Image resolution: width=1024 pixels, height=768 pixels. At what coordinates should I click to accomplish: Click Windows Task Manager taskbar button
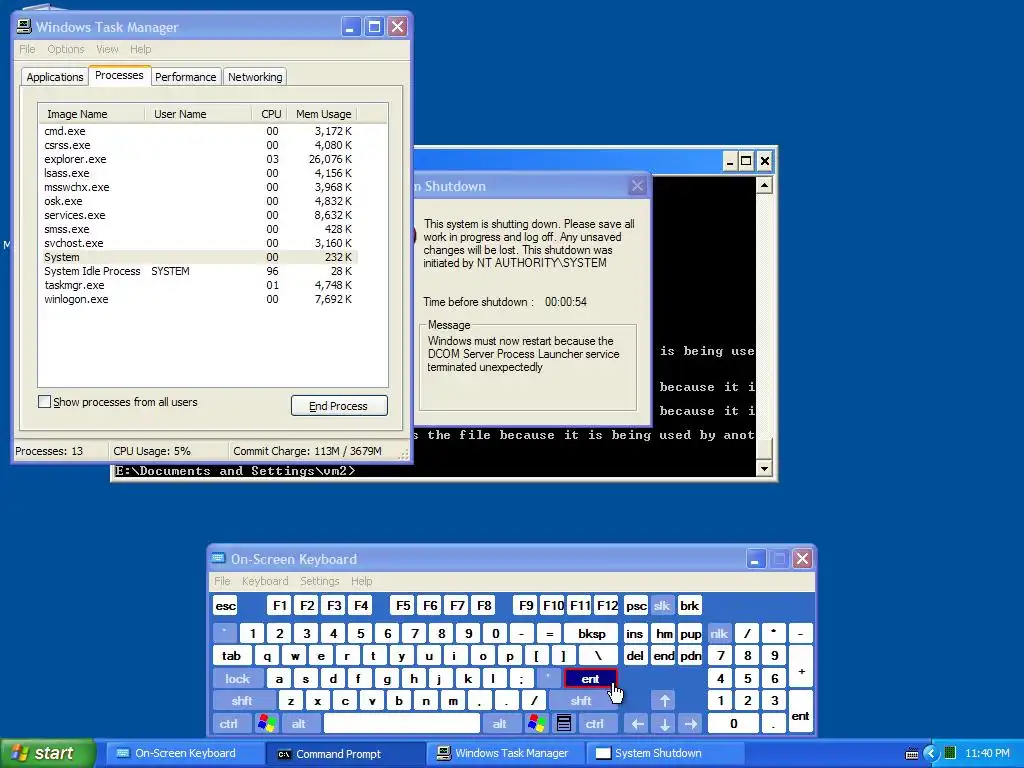pos(504,754)
